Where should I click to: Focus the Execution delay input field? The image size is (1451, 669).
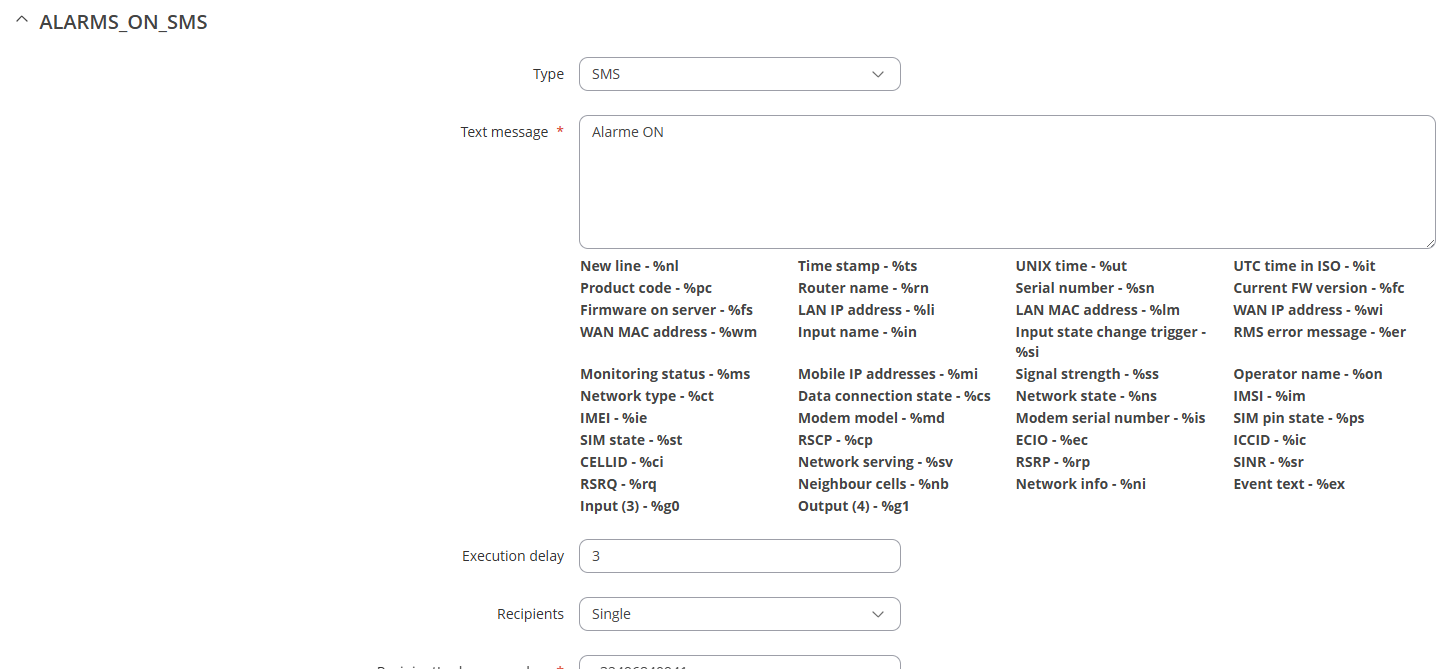point(739,556)
